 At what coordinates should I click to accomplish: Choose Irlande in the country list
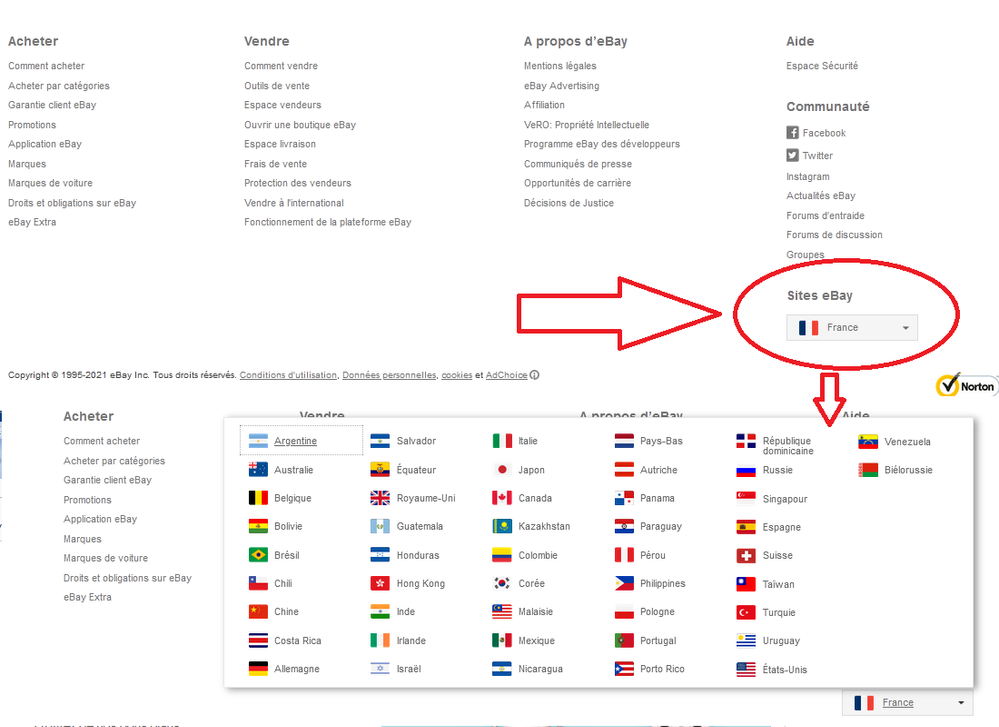coord(411,640)
